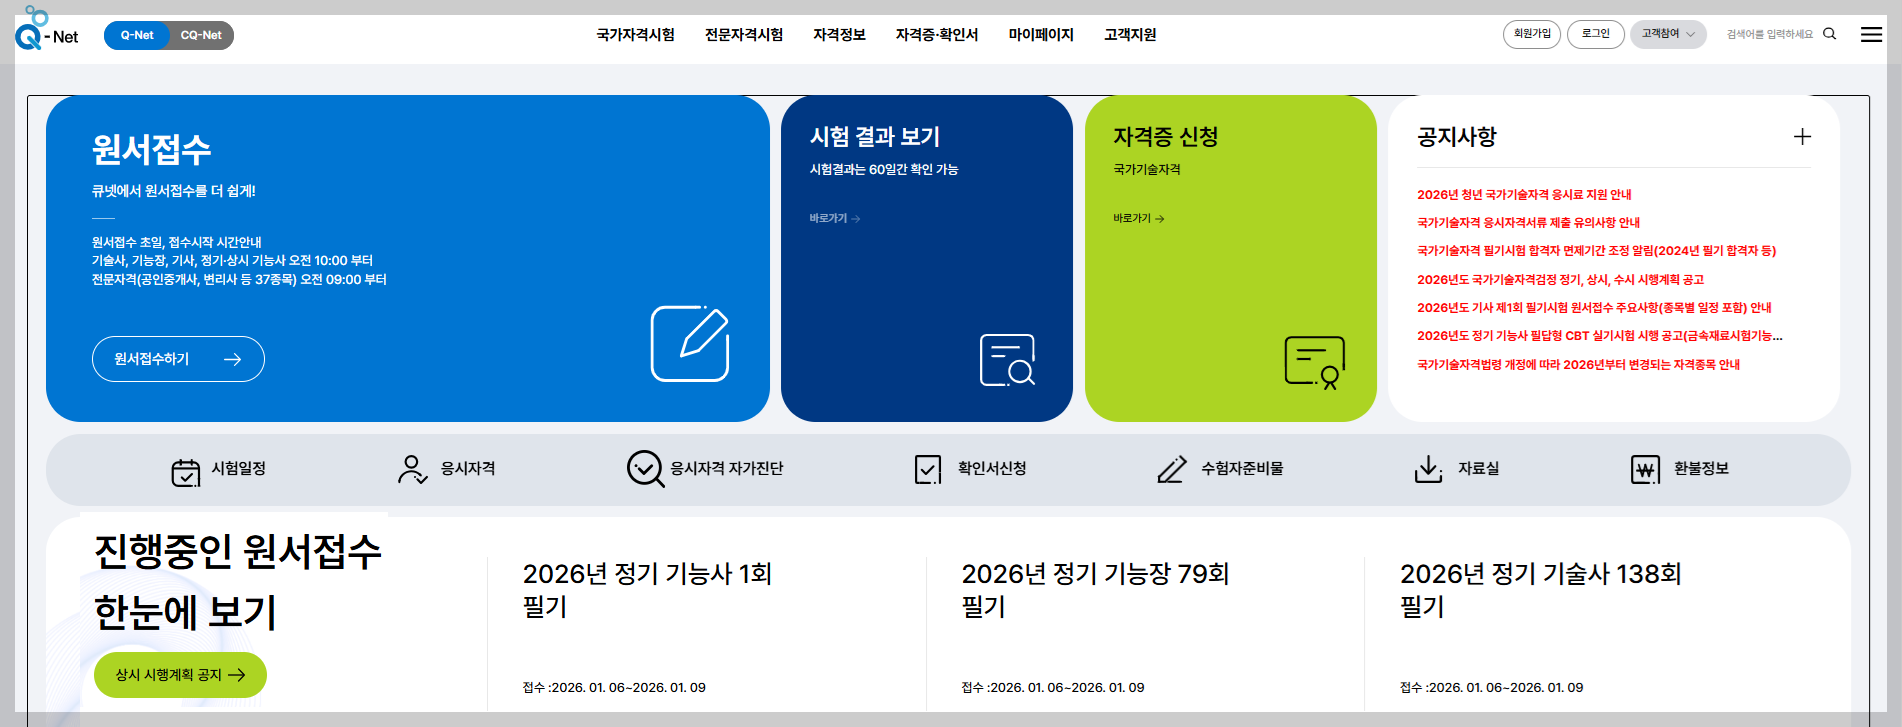Image resolution: width=1902 pixels, height=727 pixels.
Task: Click the 원서접수 card heading
Action: (x=151, y=150)
